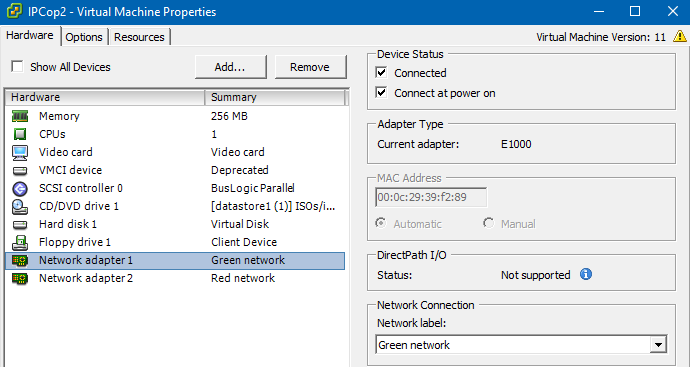Select Network adapter 1 label

click(86, 261)
